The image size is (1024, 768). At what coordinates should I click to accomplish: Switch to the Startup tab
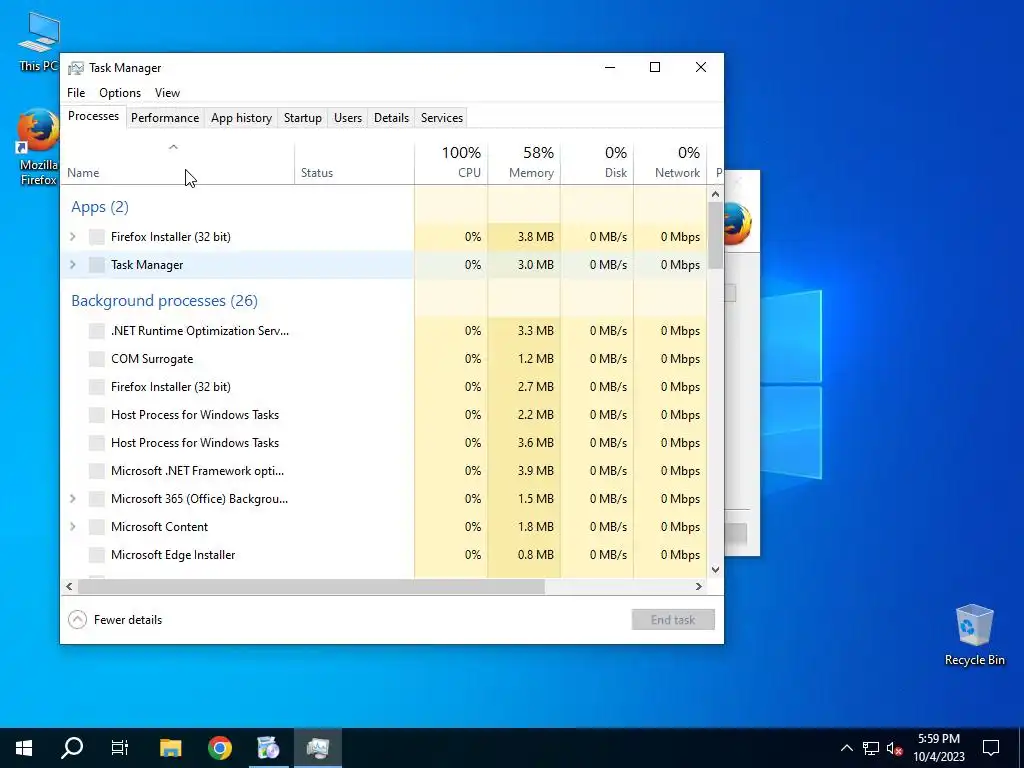pyautogui.click(x=302, y=118)
